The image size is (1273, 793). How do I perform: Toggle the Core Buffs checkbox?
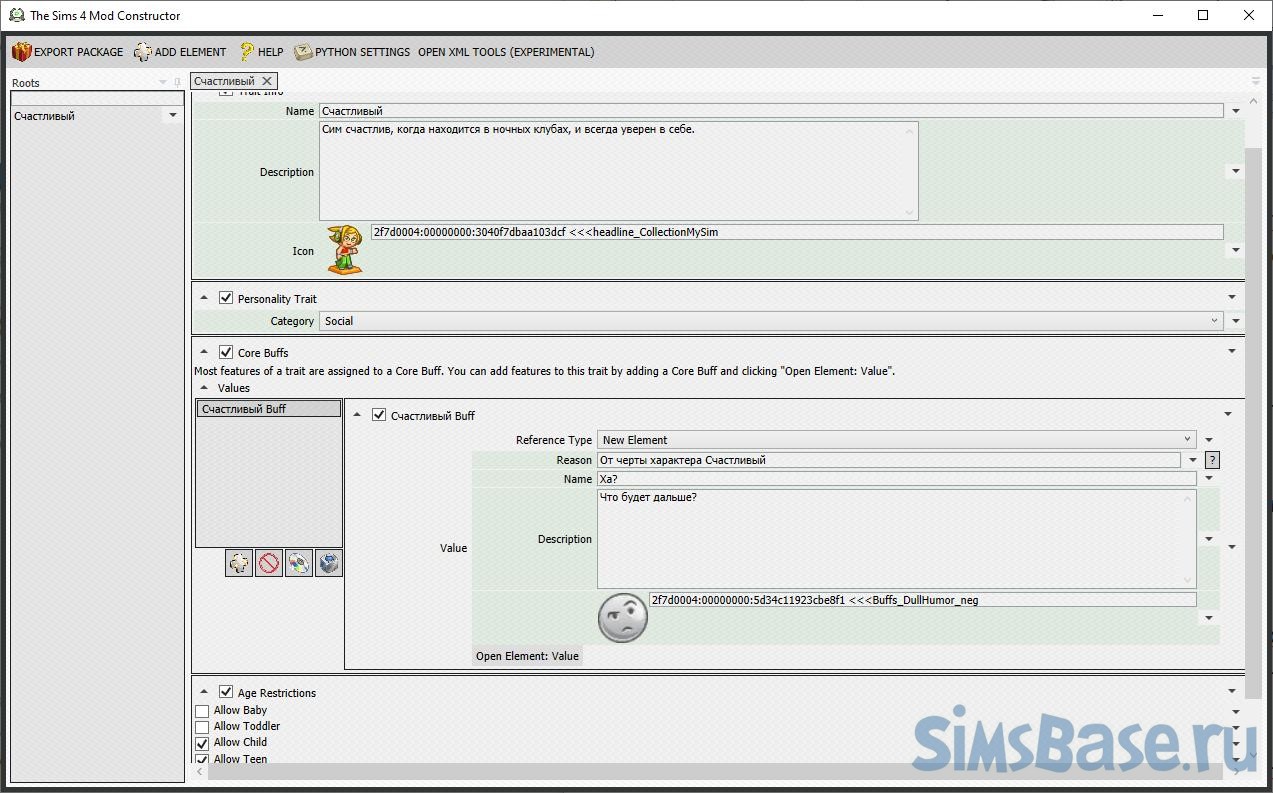(x=226, y=352)
